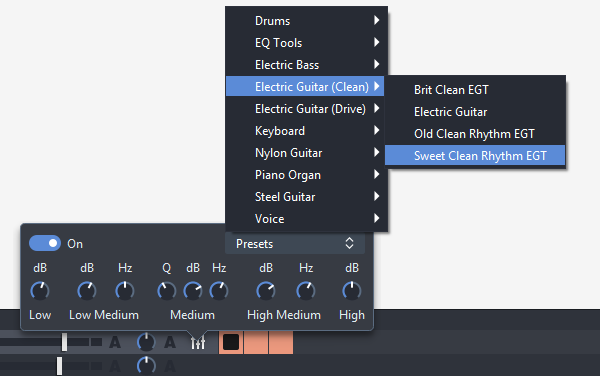Screen dimensions: 600x376
Task: Click the High band dB knob
Action: [351, 291]
